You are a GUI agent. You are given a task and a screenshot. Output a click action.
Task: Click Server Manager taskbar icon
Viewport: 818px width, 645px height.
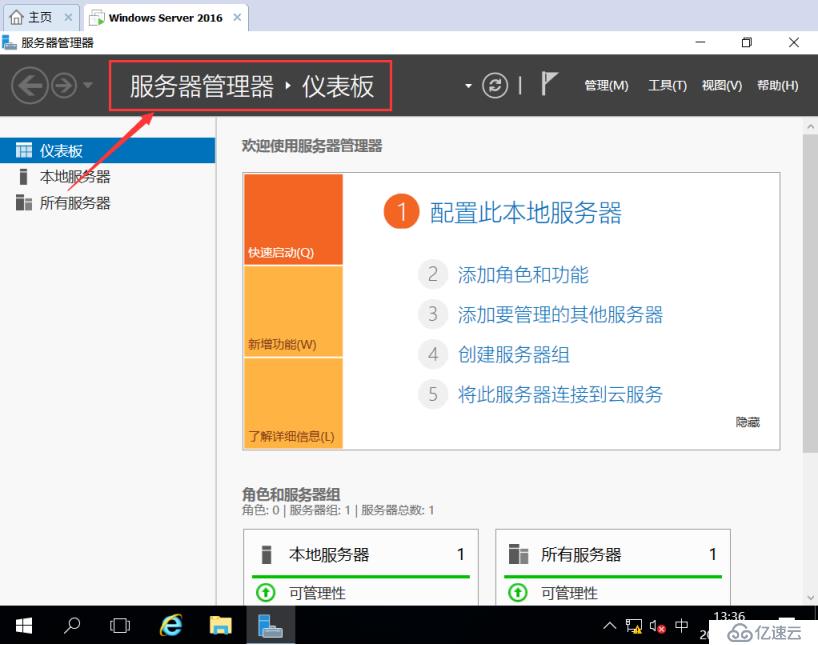coord(270,625)
